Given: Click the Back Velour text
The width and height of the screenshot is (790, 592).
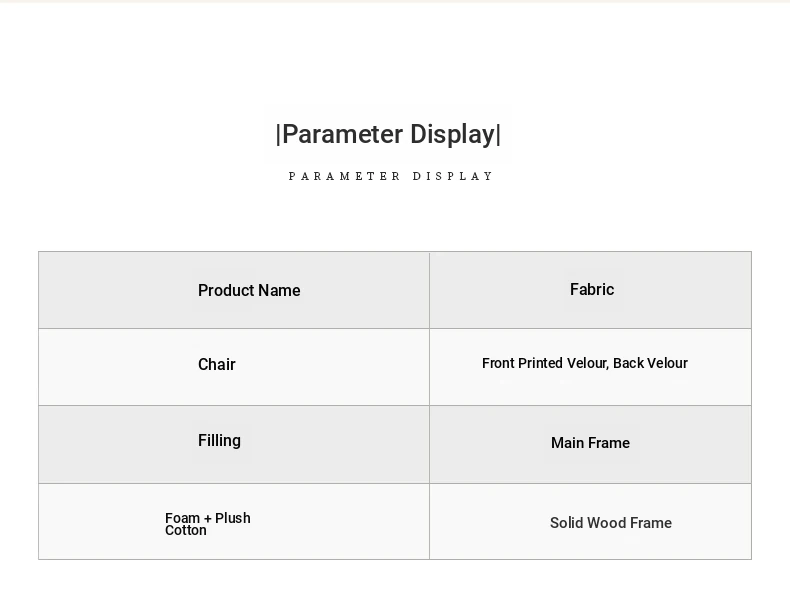Looking at the screenshot, I should 651,363.
